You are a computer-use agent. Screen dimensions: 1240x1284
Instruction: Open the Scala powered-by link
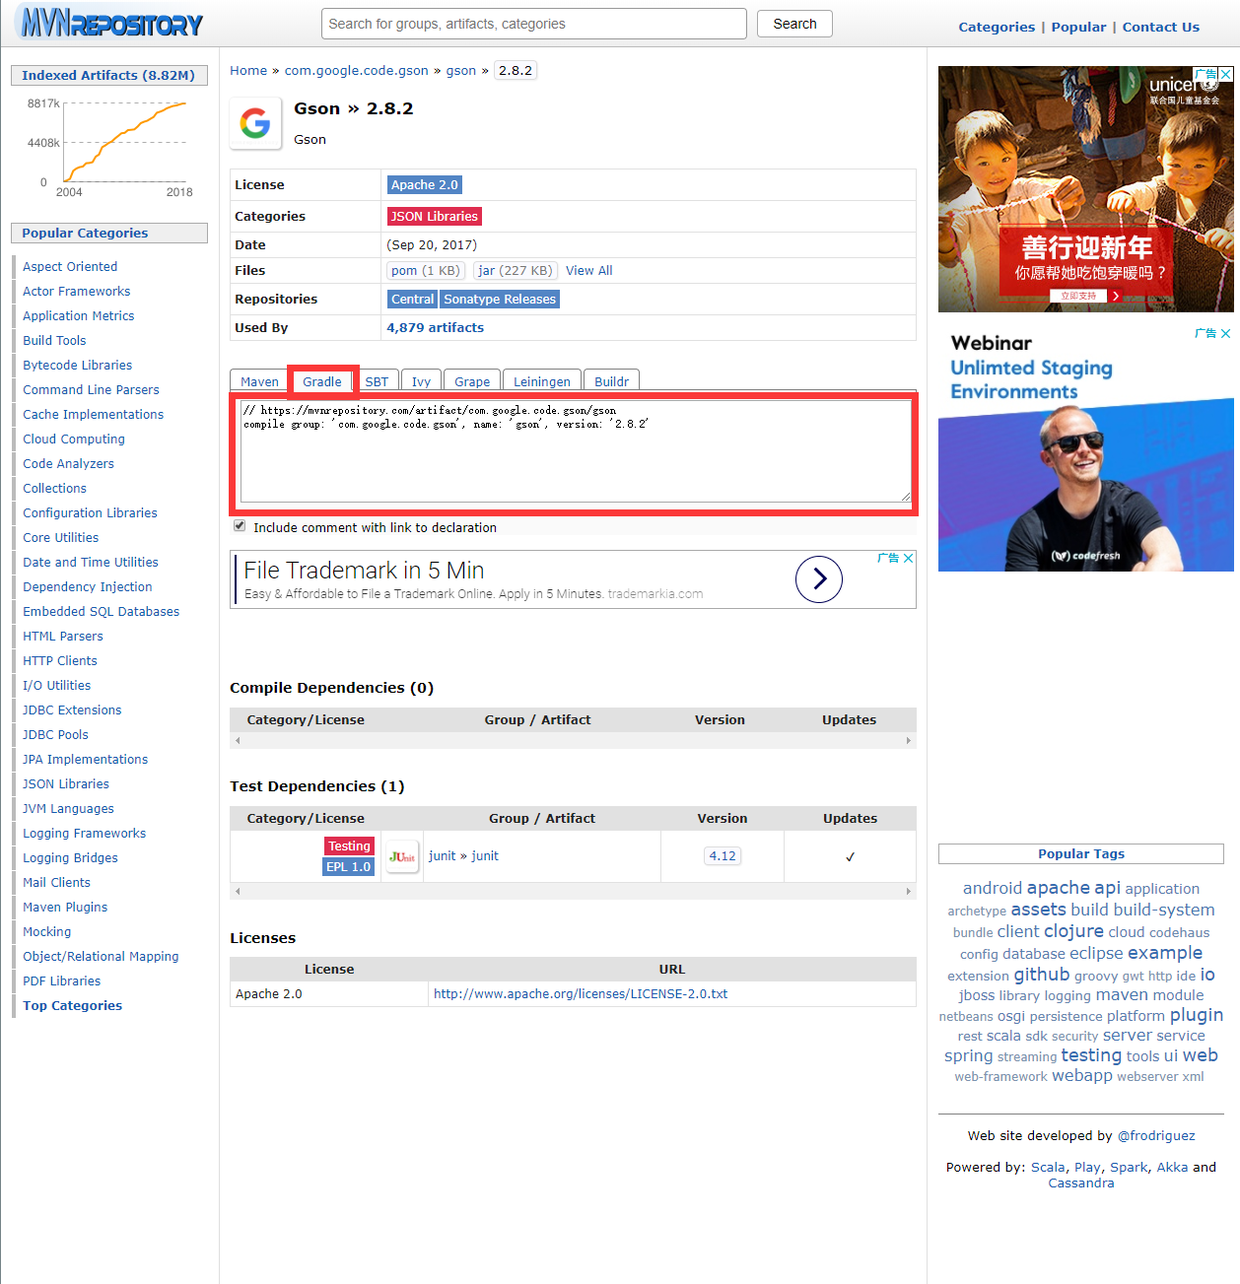(1048, 1167)
